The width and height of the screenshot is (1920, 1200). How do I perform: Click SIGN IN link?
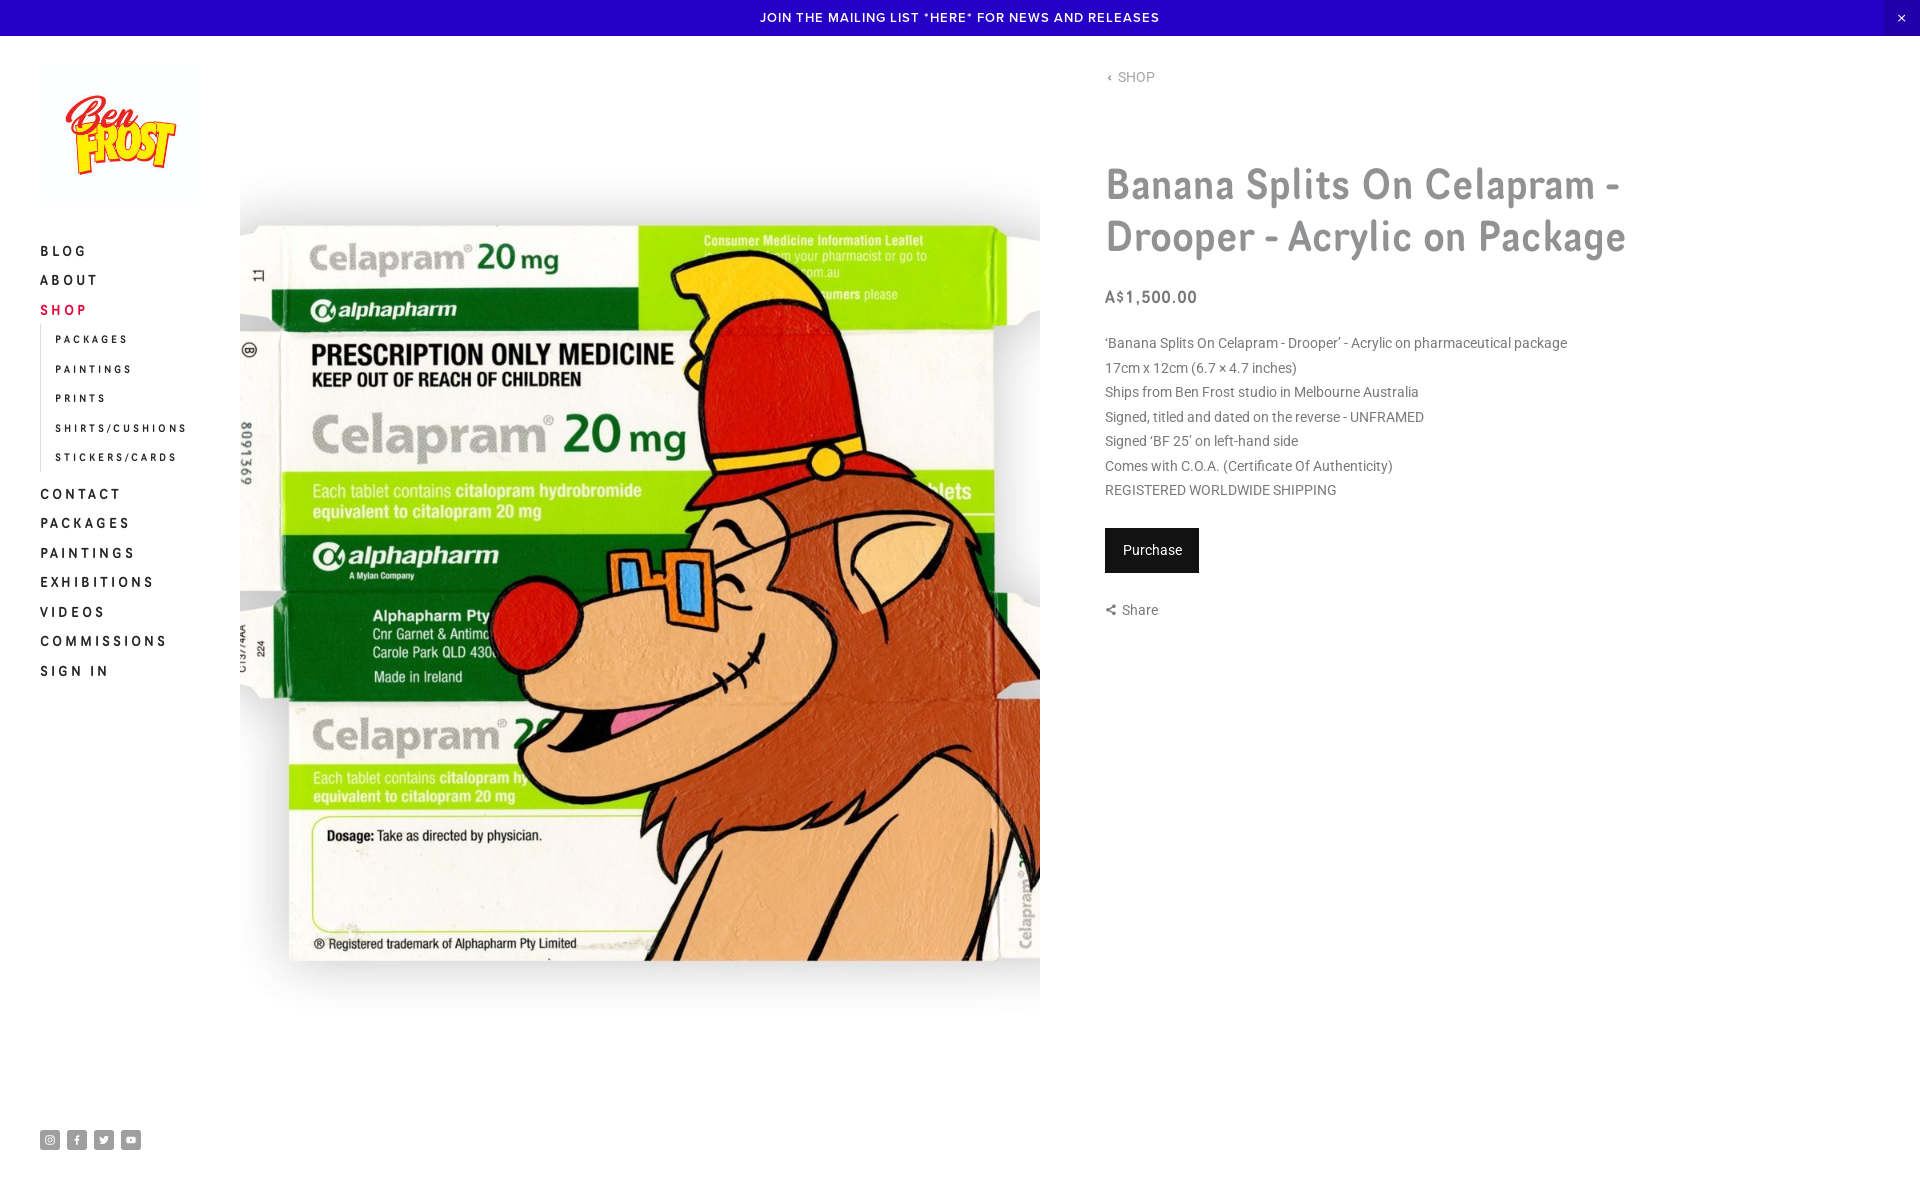pyautogui.click(x=74, y=671)
